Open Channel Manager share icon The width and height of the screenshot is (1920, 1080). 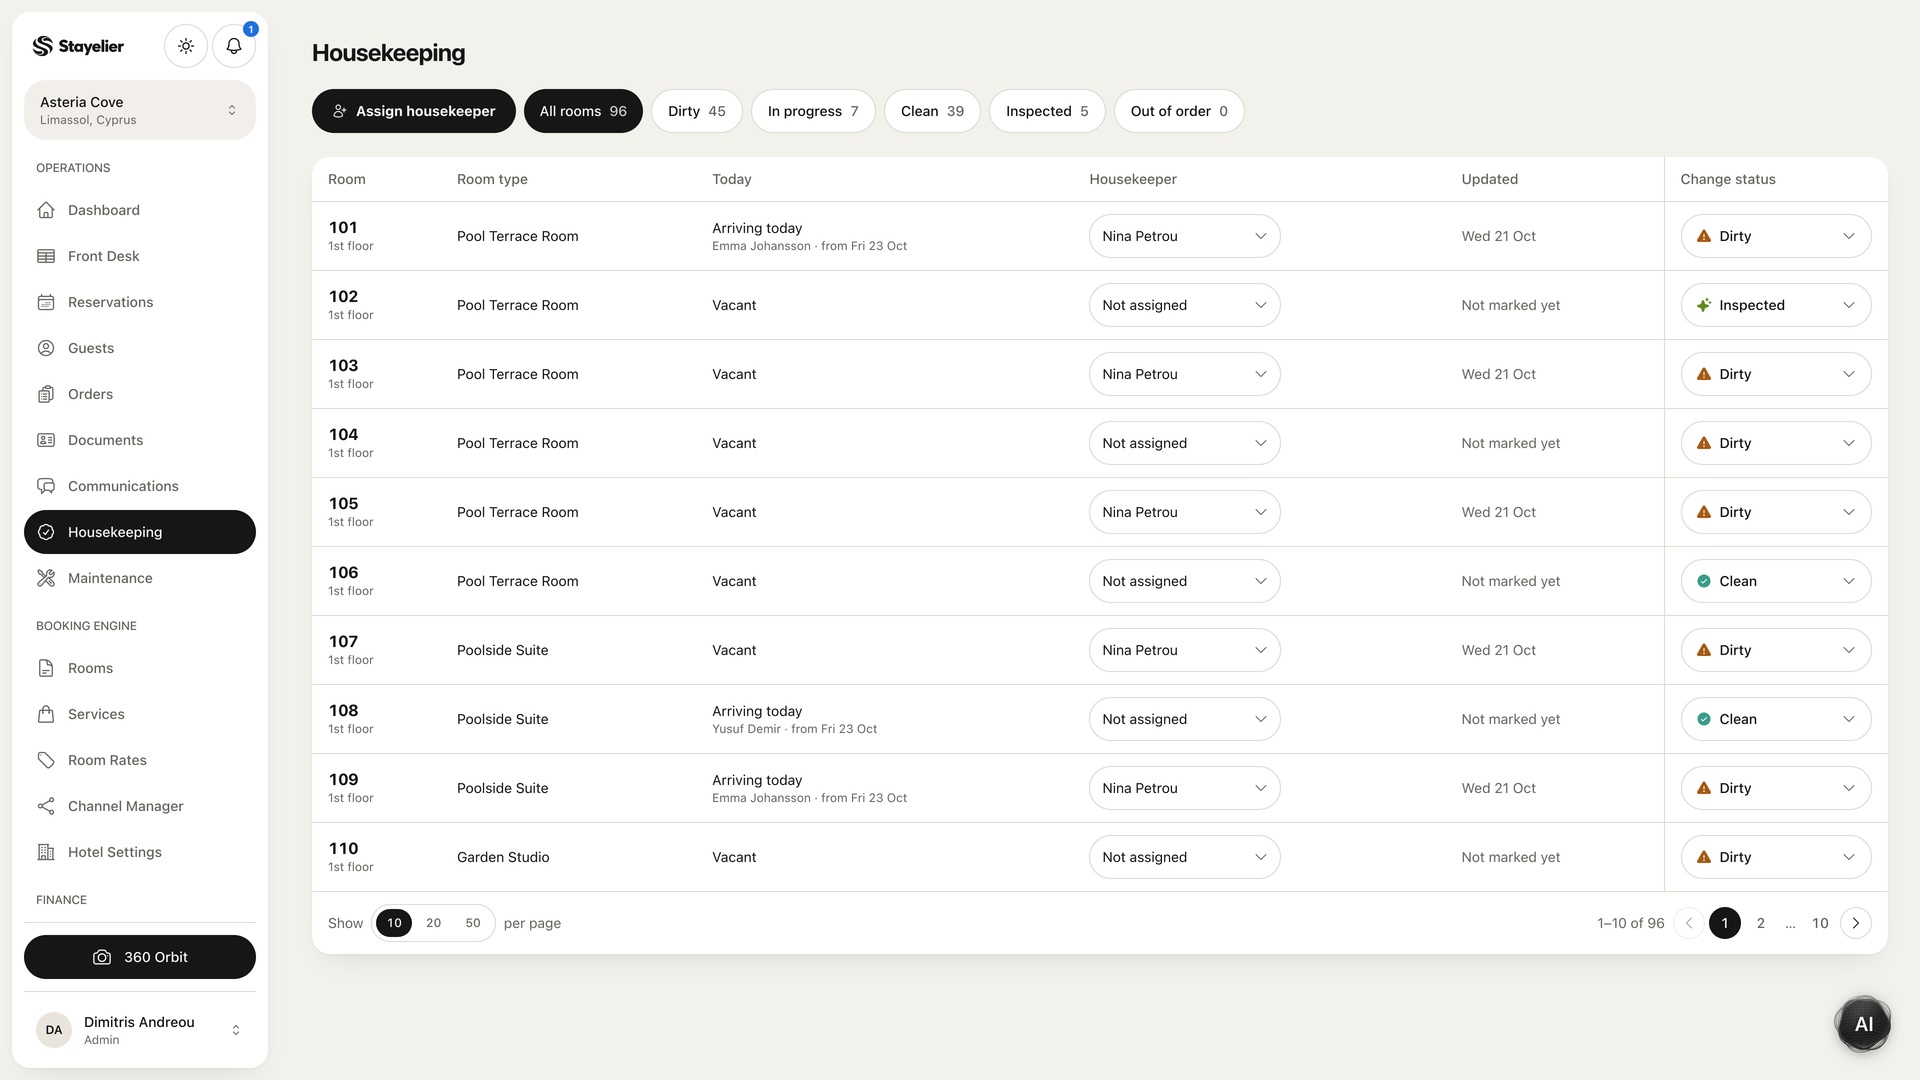(x=46, y=806)
